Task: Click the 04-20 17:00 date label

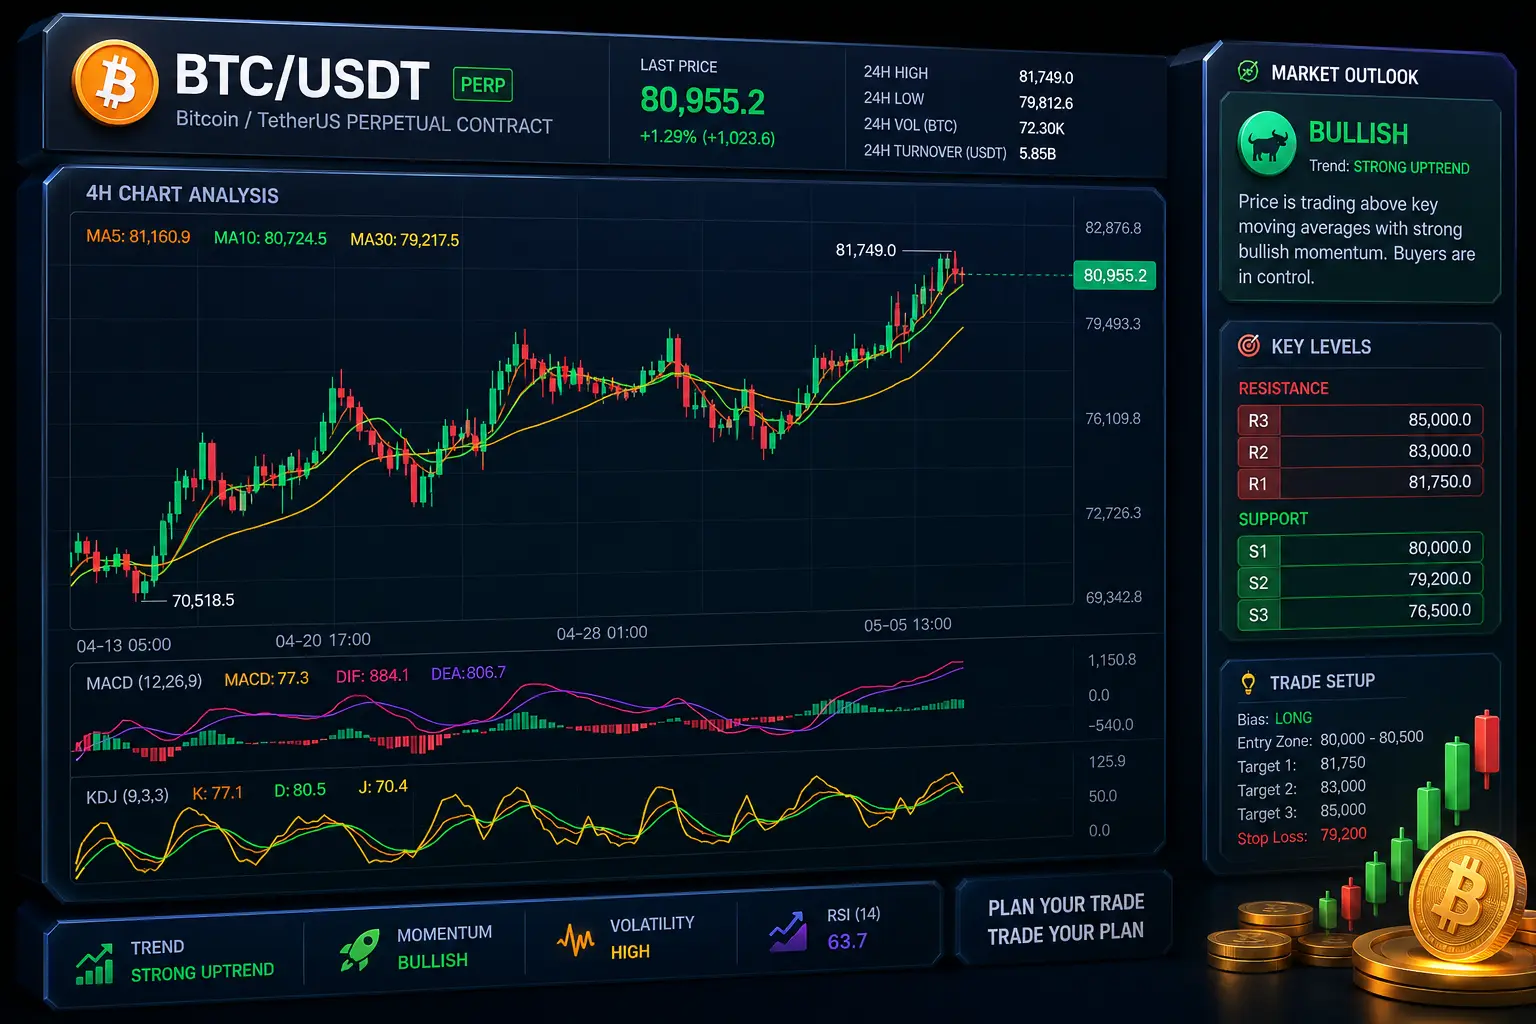Action: point(323,640)
